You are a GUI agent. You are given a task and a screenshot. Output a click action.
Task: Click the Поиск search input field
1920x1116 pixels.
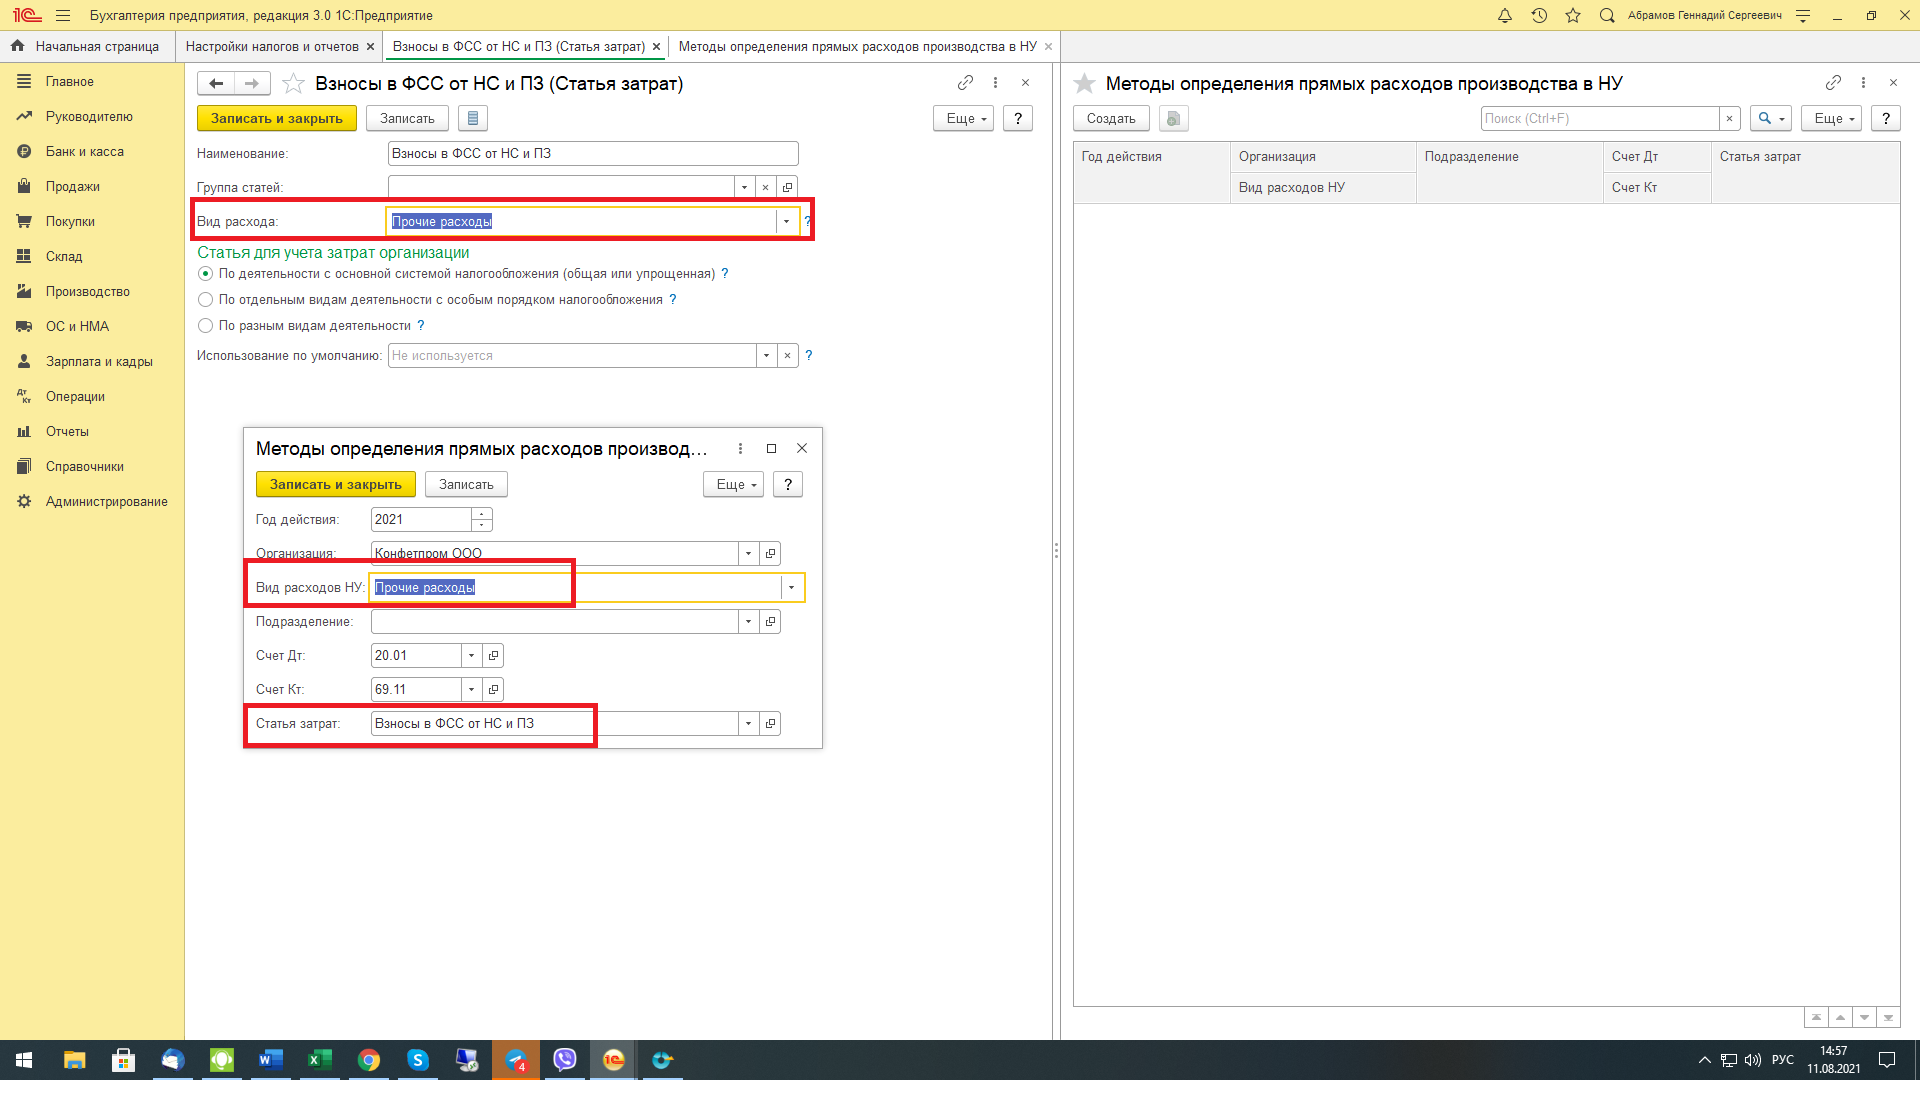[1598, 118]
